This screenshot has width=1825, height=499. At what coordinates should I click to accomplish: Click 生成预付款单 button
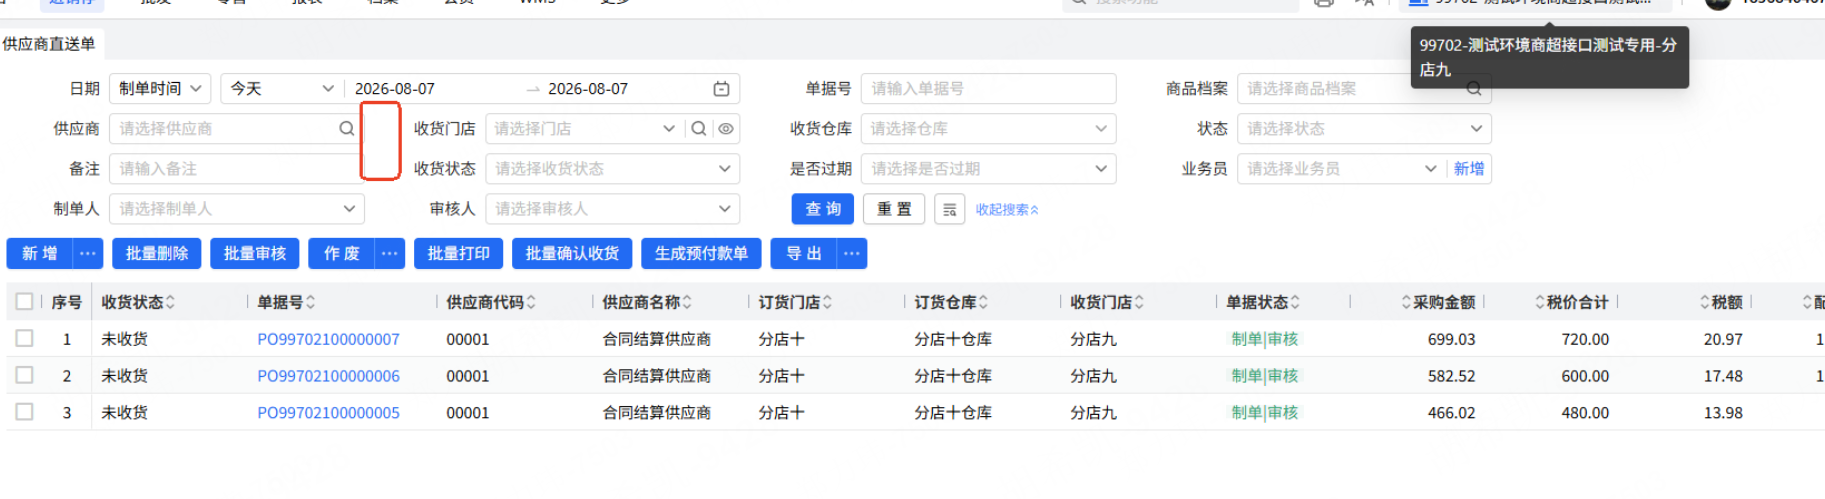point(702,254)
